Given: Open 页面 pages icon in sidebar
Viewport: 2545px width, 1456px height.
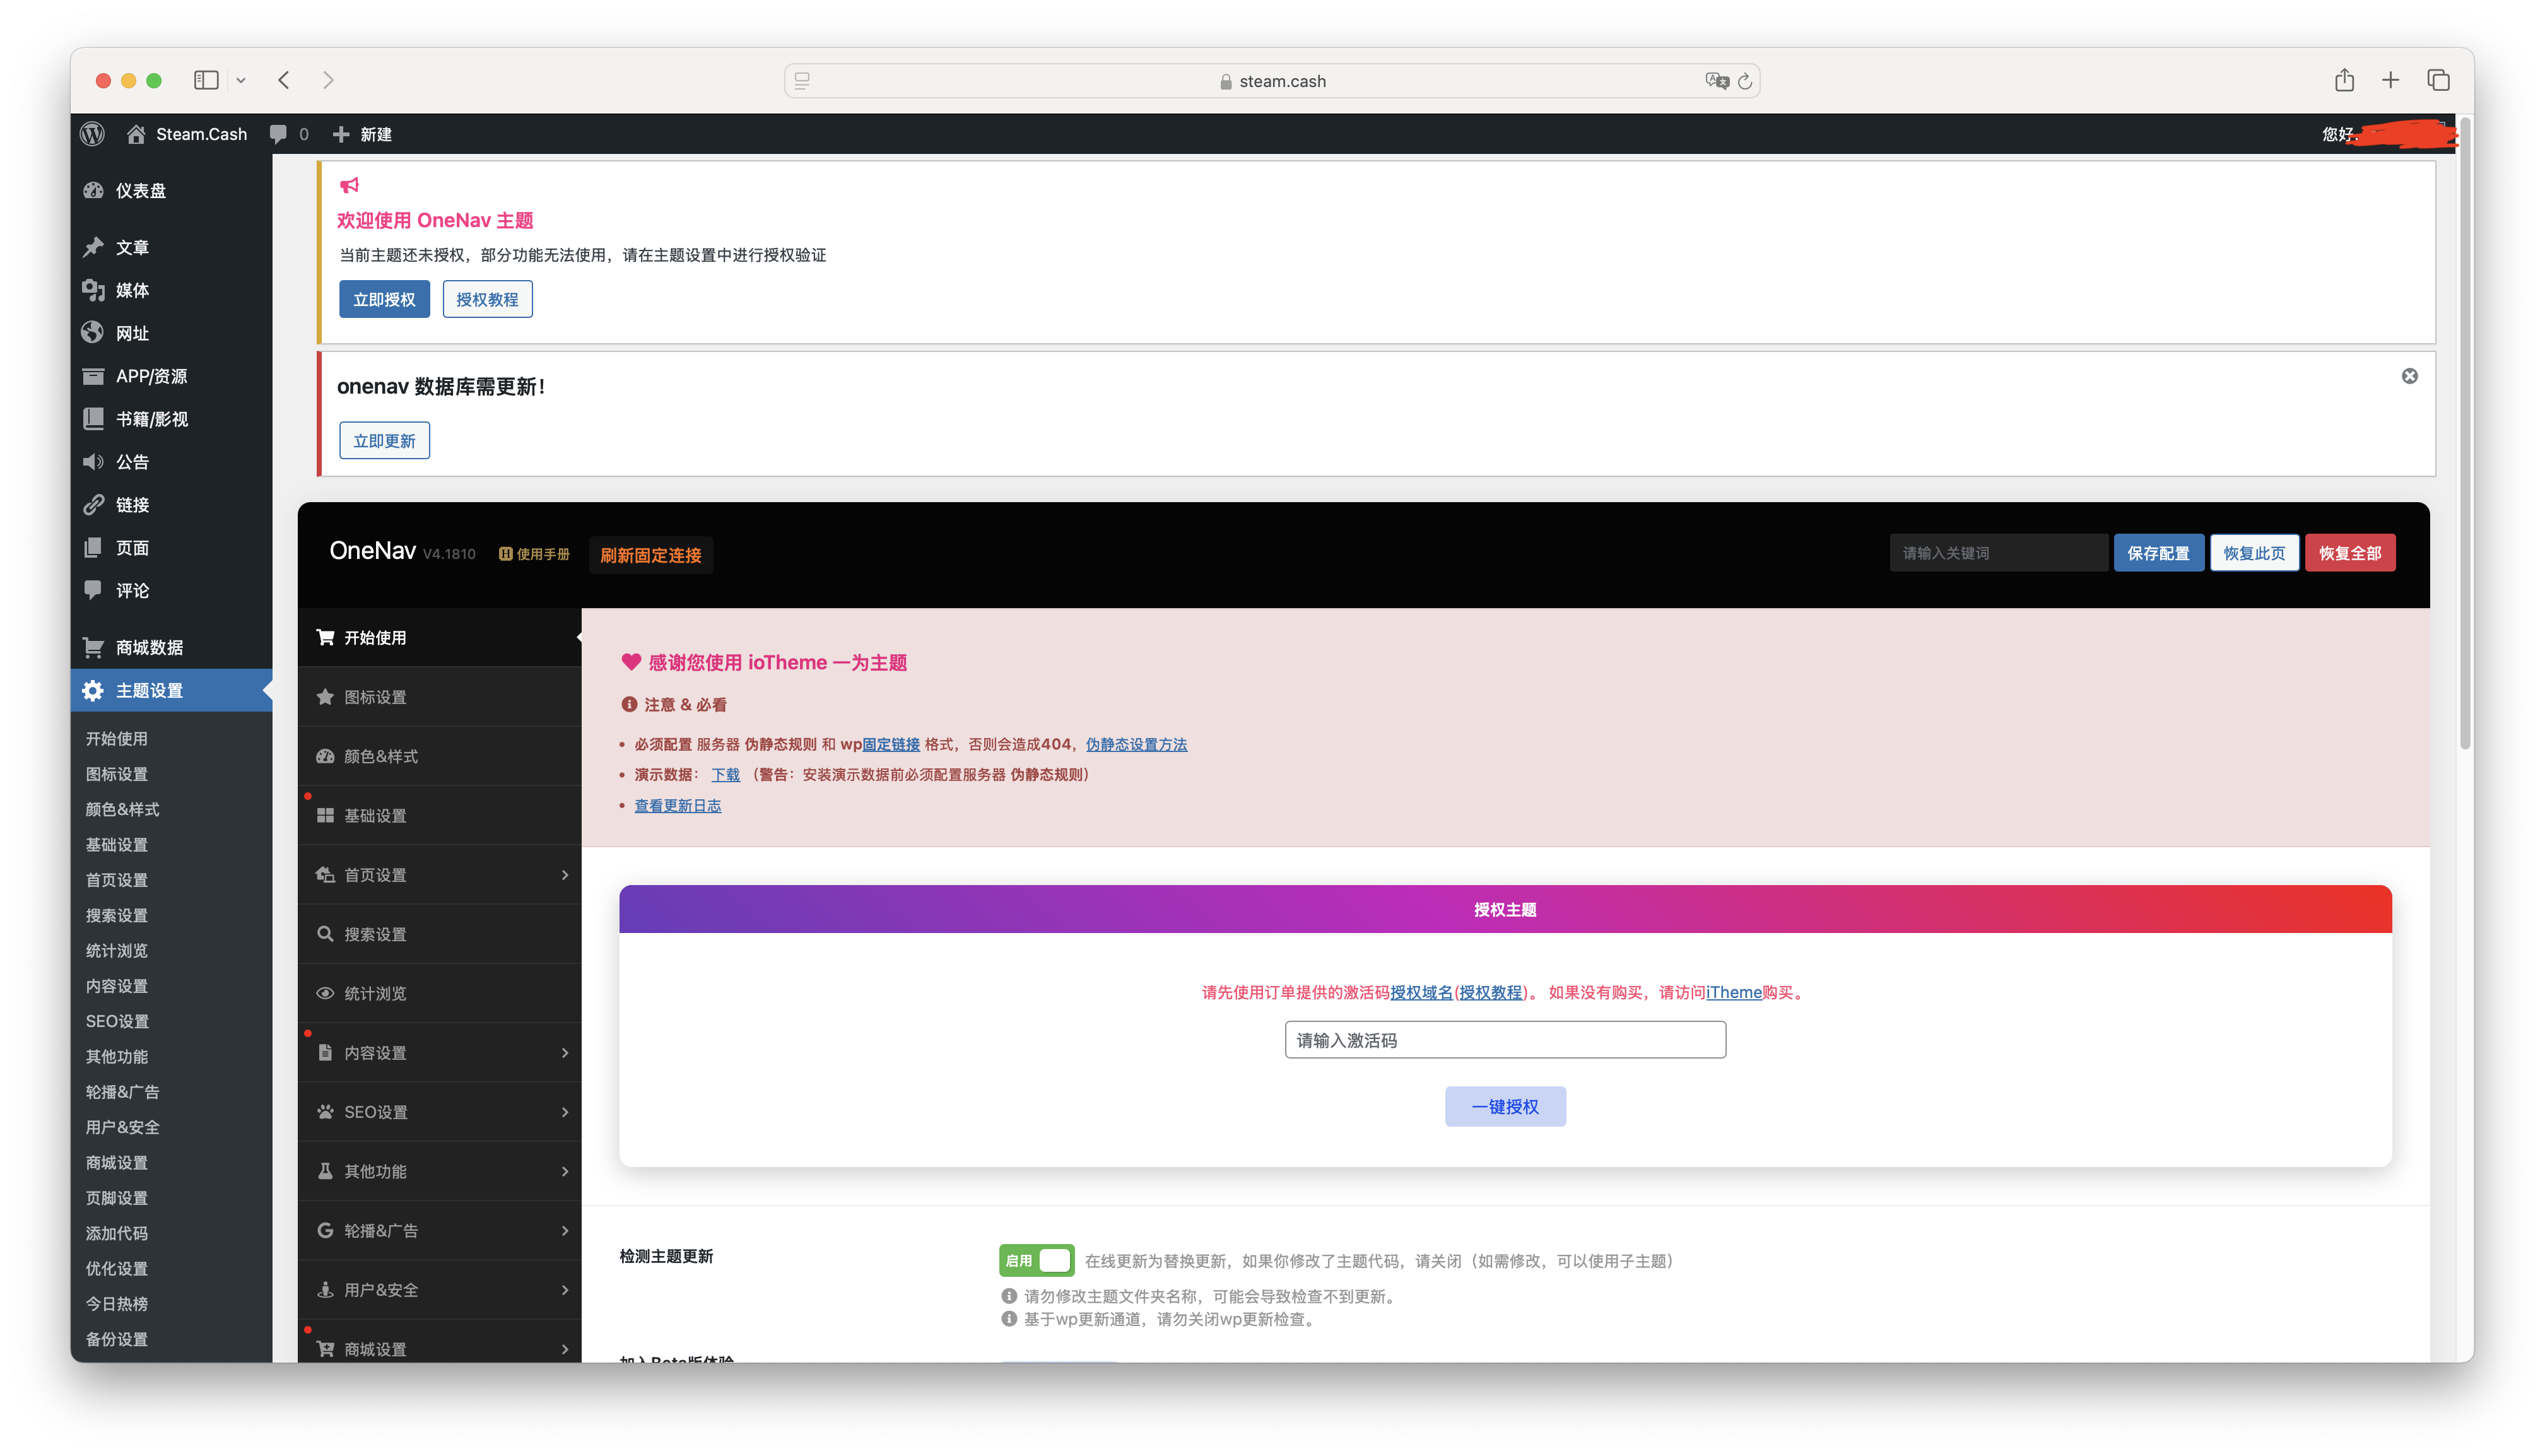Looking at the screenshot, I should [94, 548].
